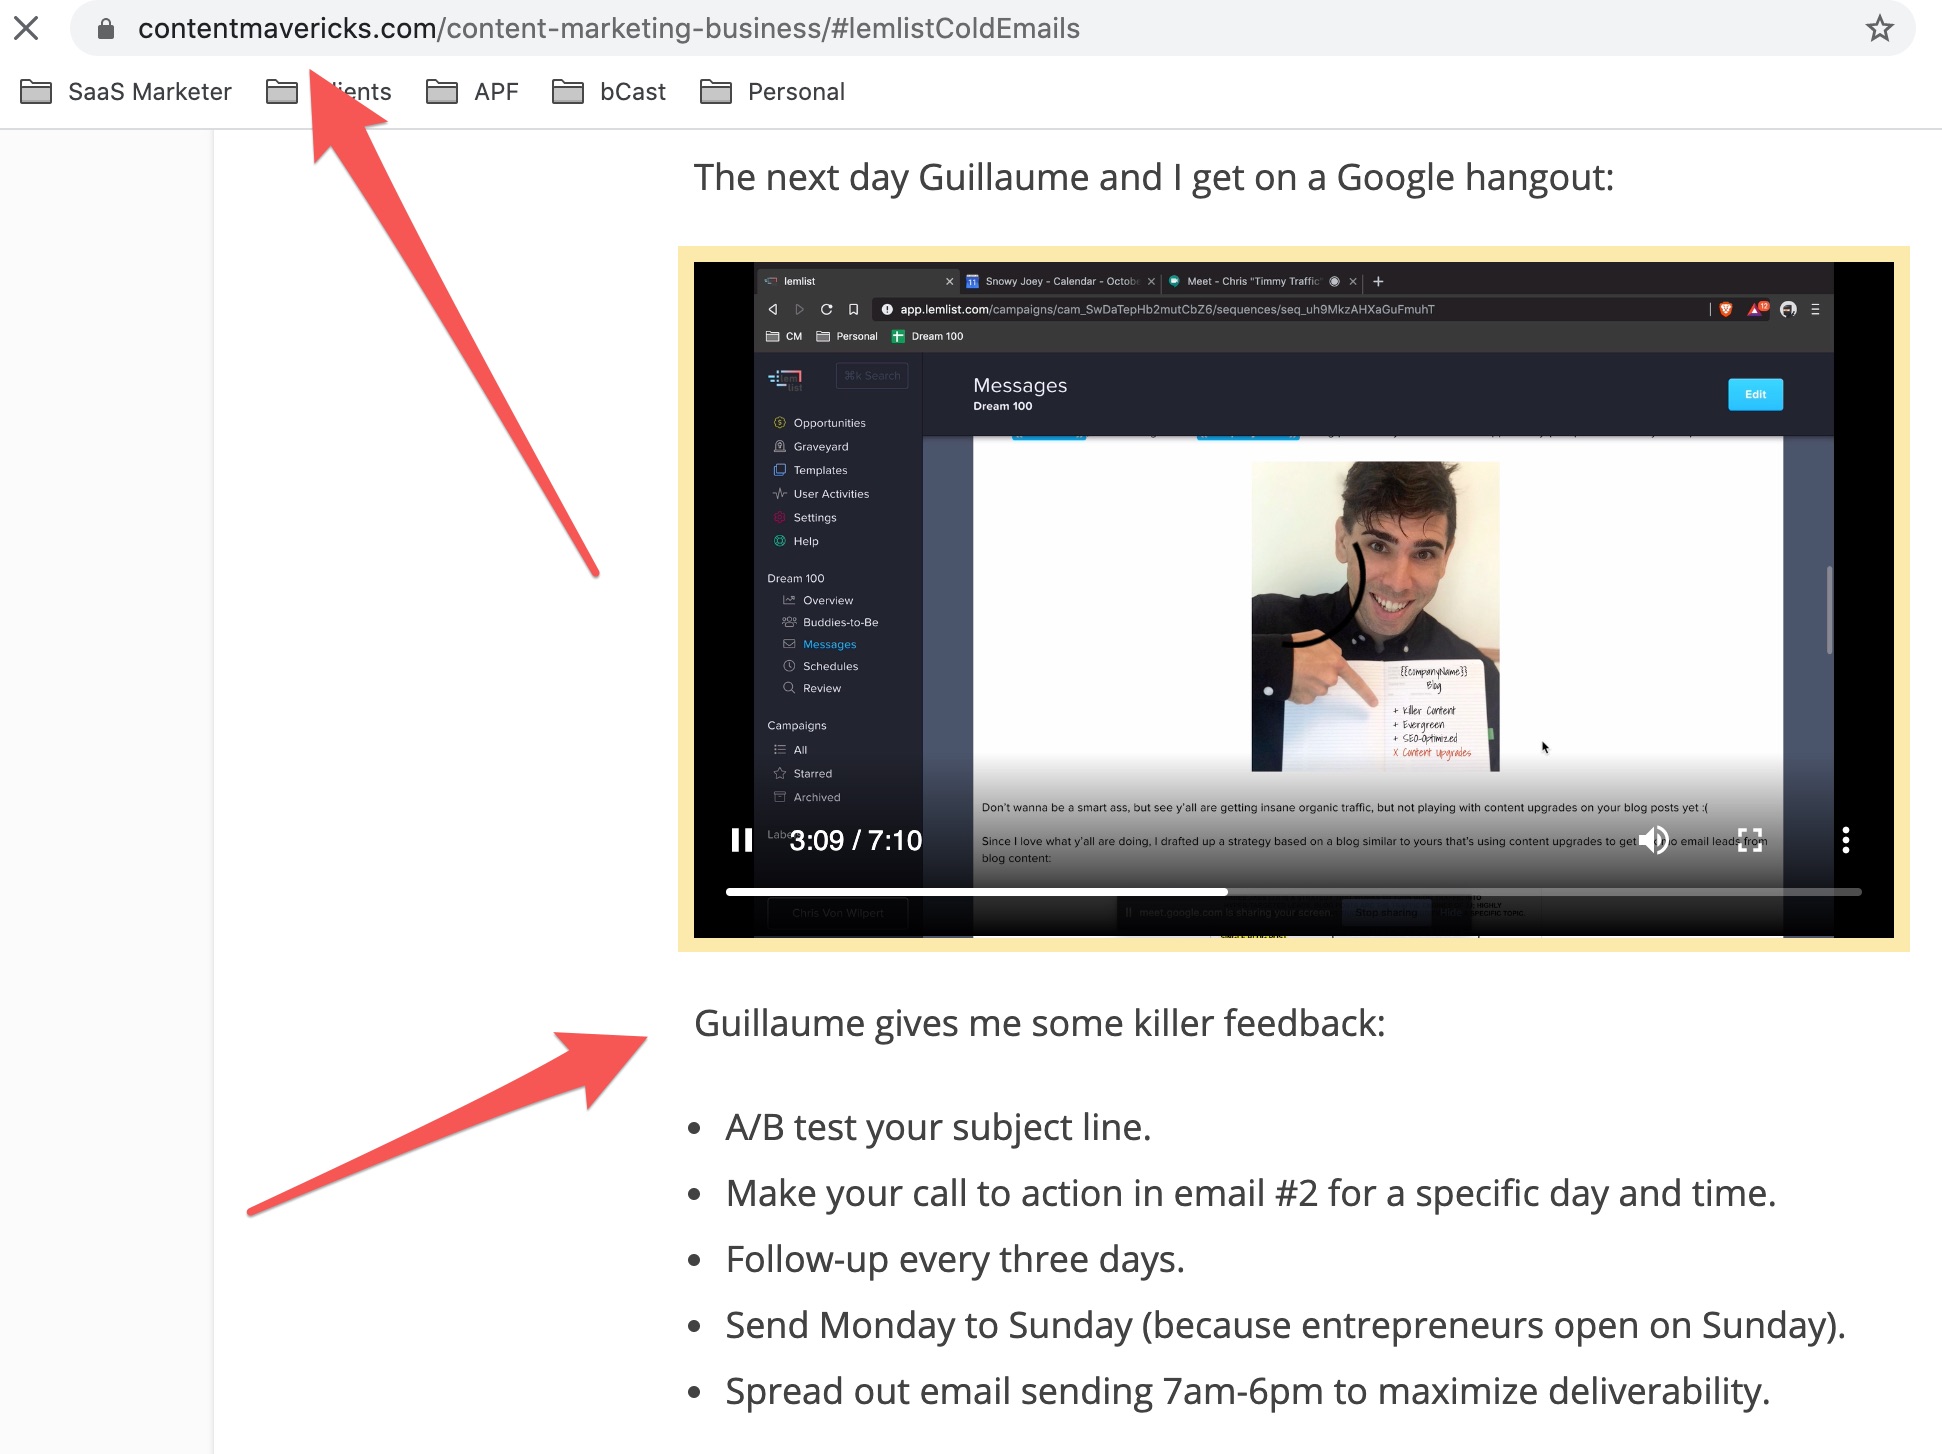
Task: Open hamburger menu in video browser
Action: pos(1815,309)
